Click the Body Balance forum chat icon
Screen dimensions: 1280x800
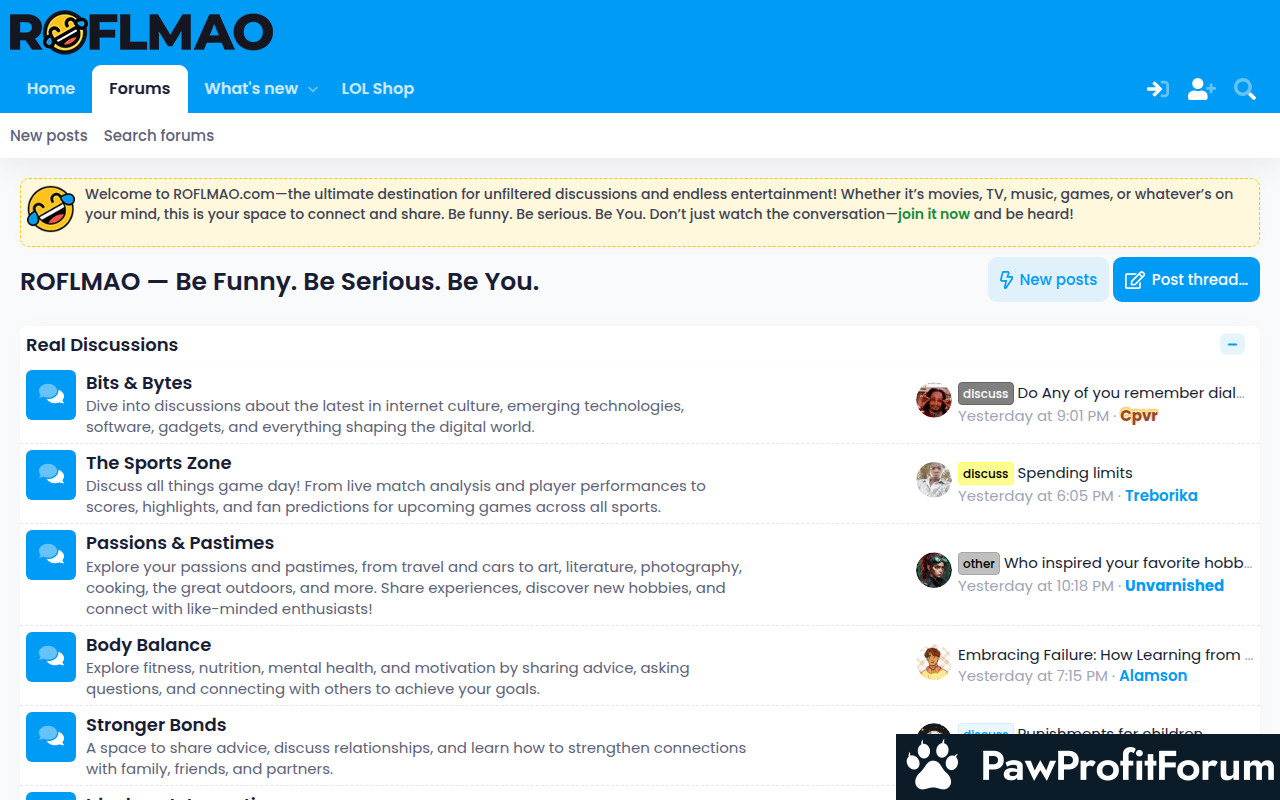(x=51, y=657)
